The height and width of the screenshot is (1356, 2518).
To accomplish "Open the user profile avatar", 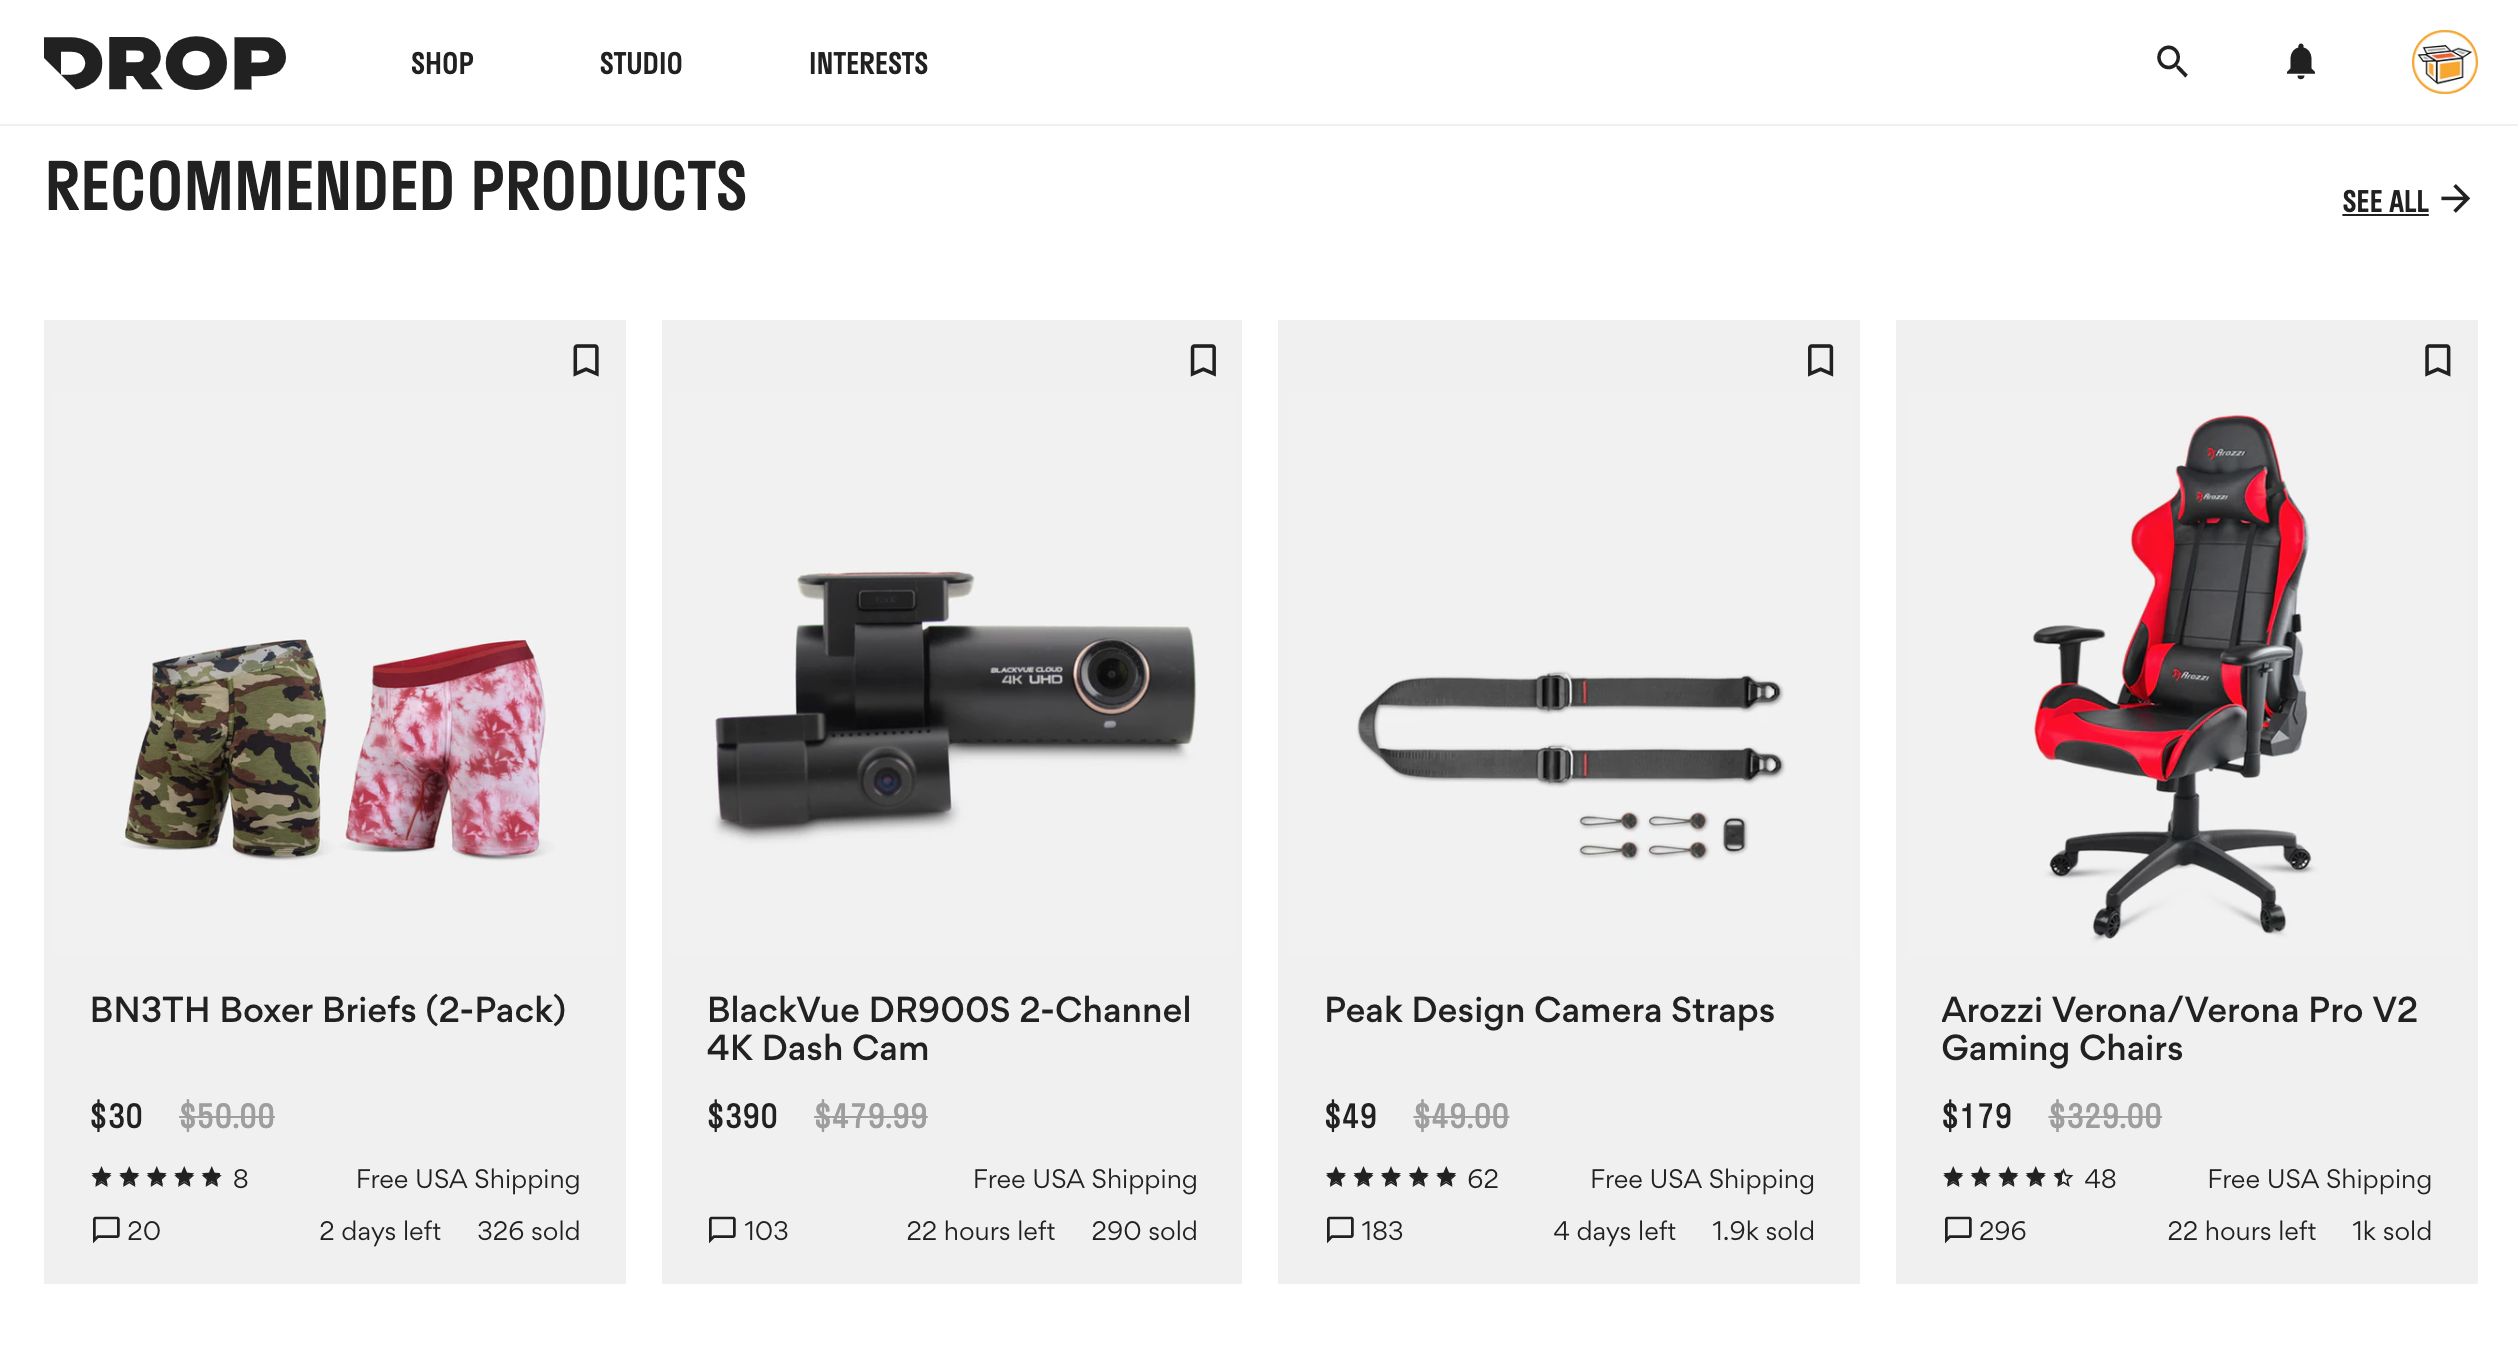I will (2444, 62).
